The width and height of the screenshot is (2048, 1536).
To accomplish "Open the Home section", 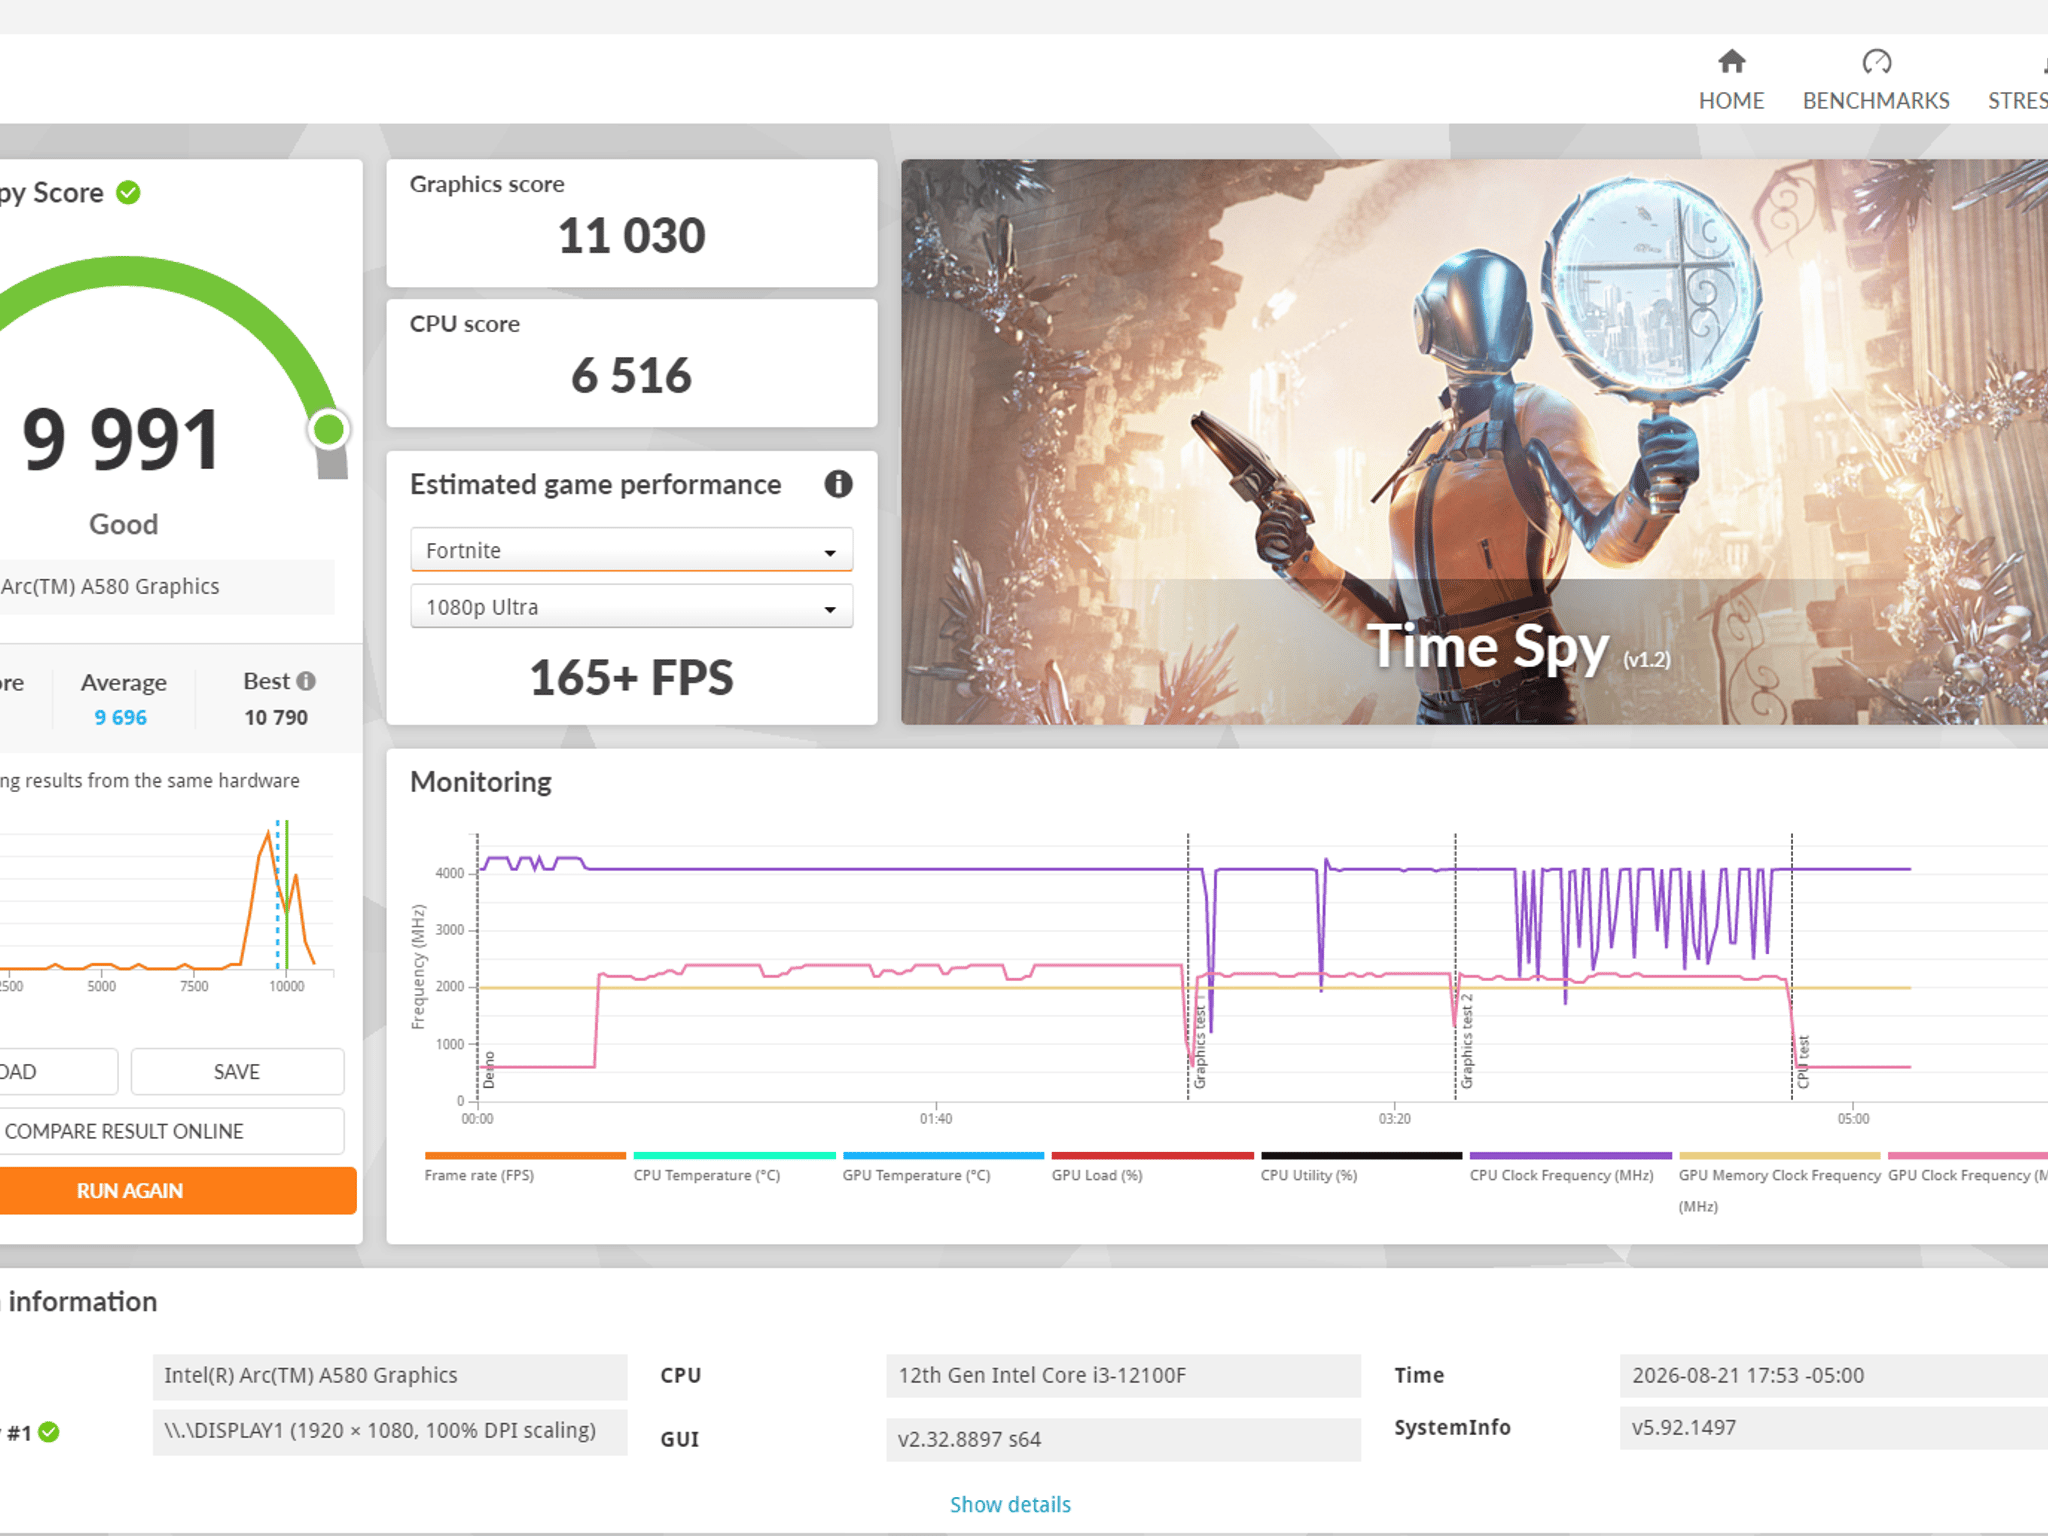I will pos(1731,80).
